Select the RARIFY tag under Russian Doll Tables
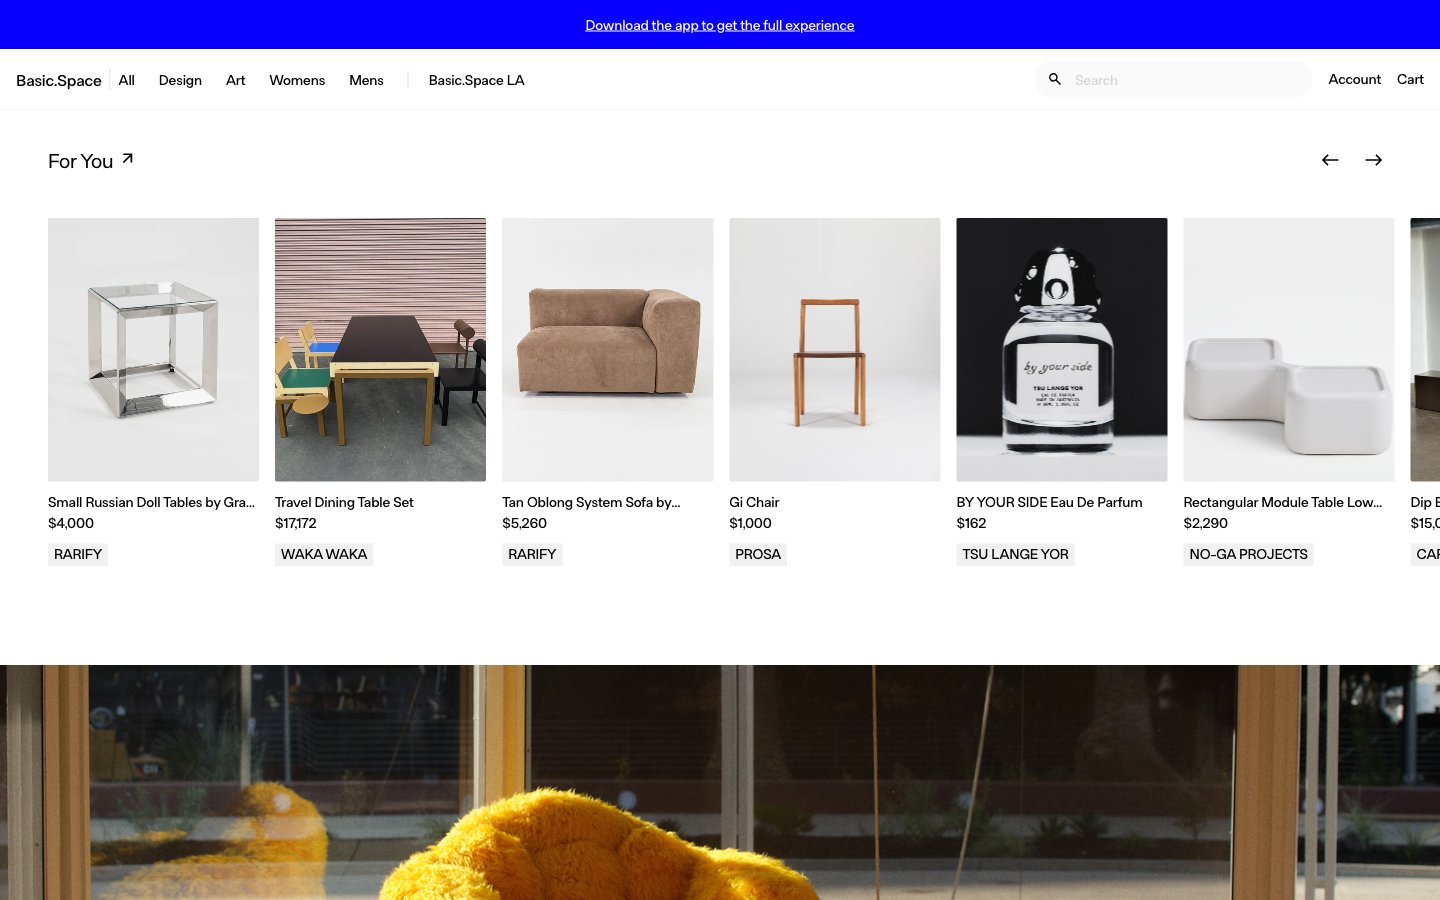This screenshot has height=900, width=1440. click(x=78, y=554)
